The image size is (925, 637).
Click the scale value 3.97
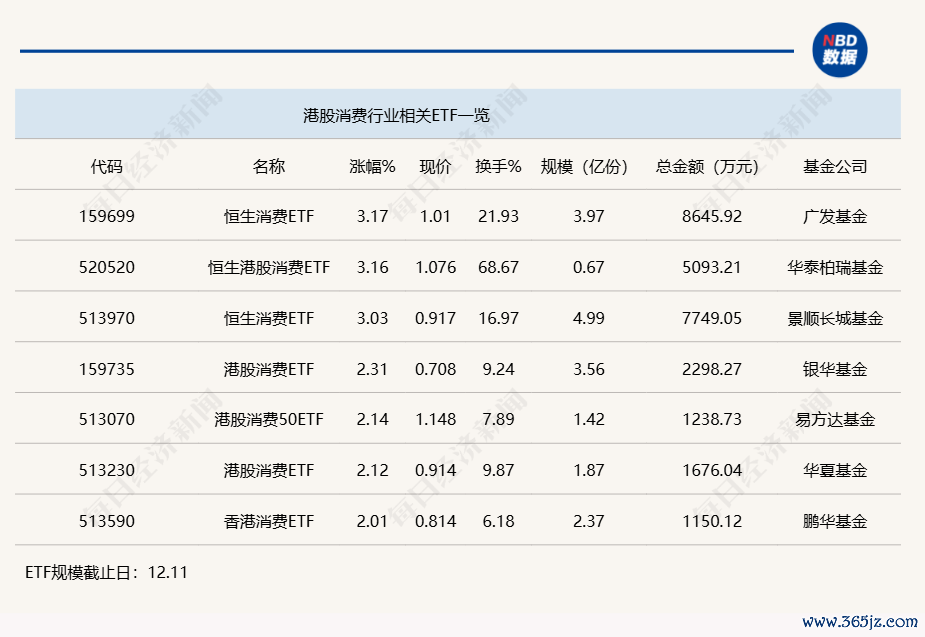[589, 216]
